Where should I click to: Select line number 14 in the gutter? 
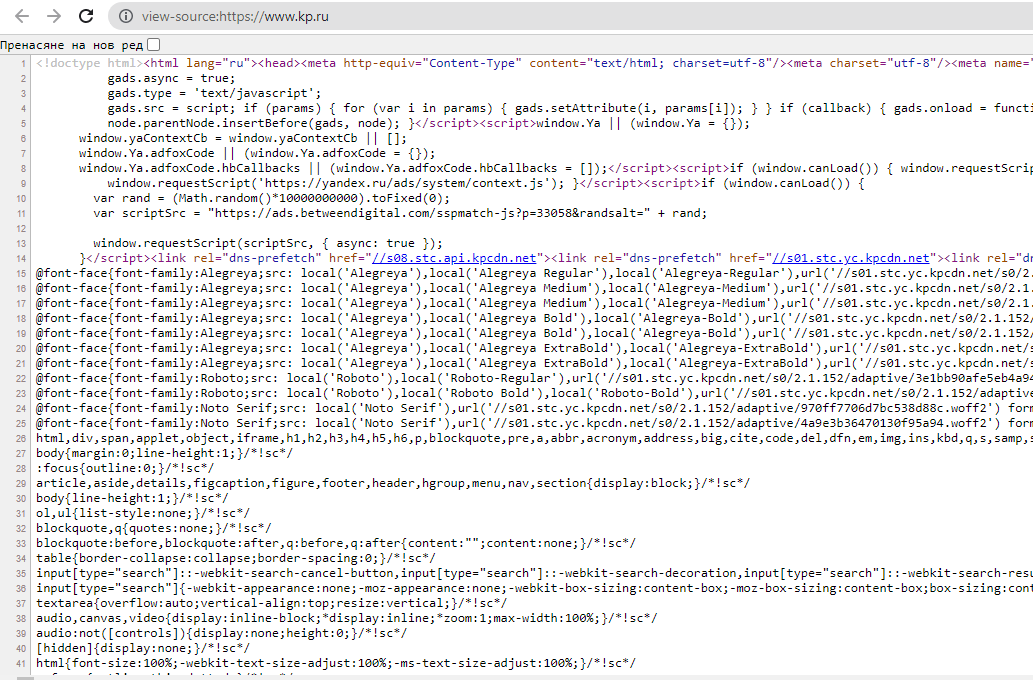(21, 259)
